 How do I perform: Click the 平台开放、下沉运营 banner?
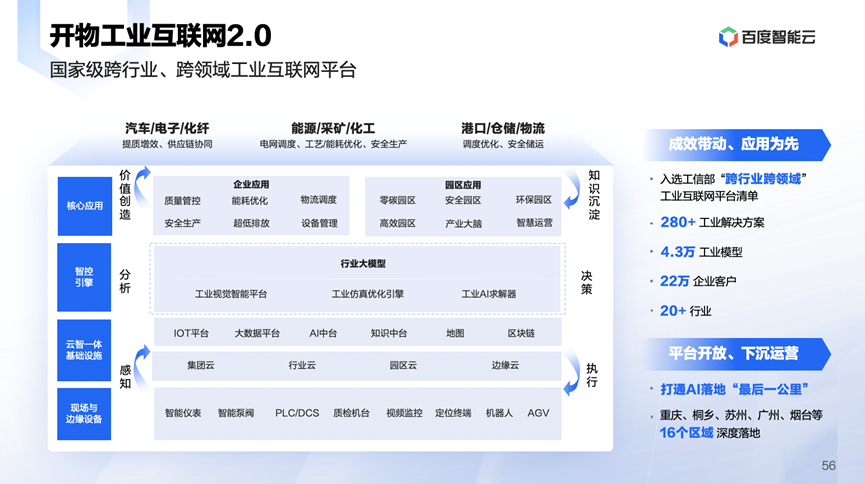click(x=734, y=354)
